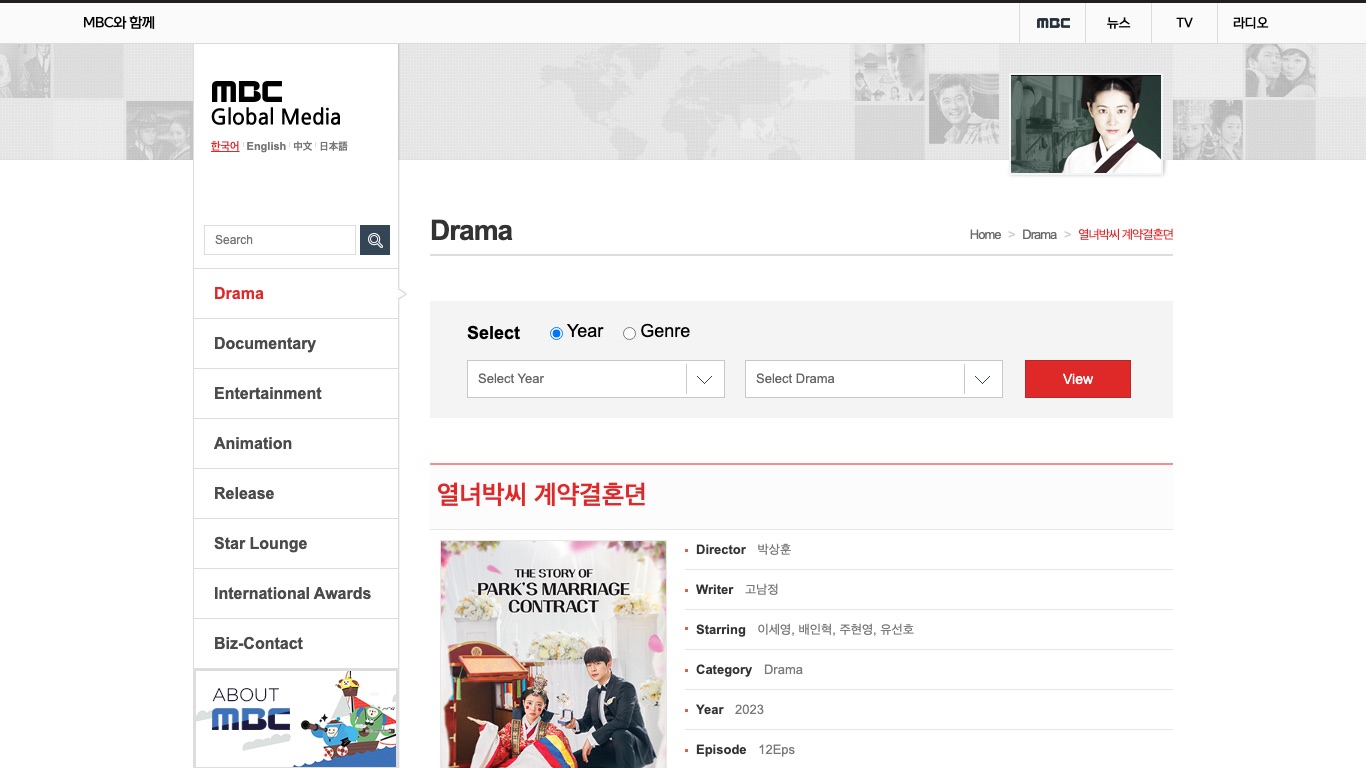Open TV in top navigation
The image size is (1366, 768).
(x=1184, y=23)
